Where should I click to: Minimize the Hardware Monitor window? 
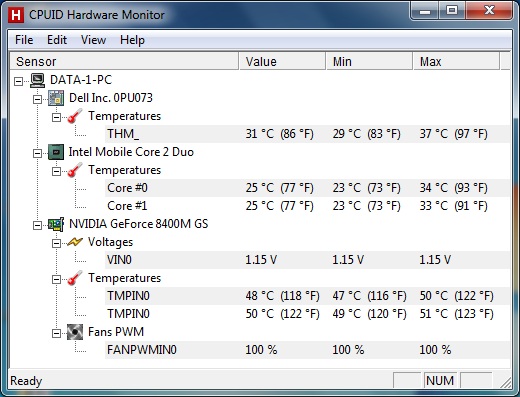pos(424,11)
